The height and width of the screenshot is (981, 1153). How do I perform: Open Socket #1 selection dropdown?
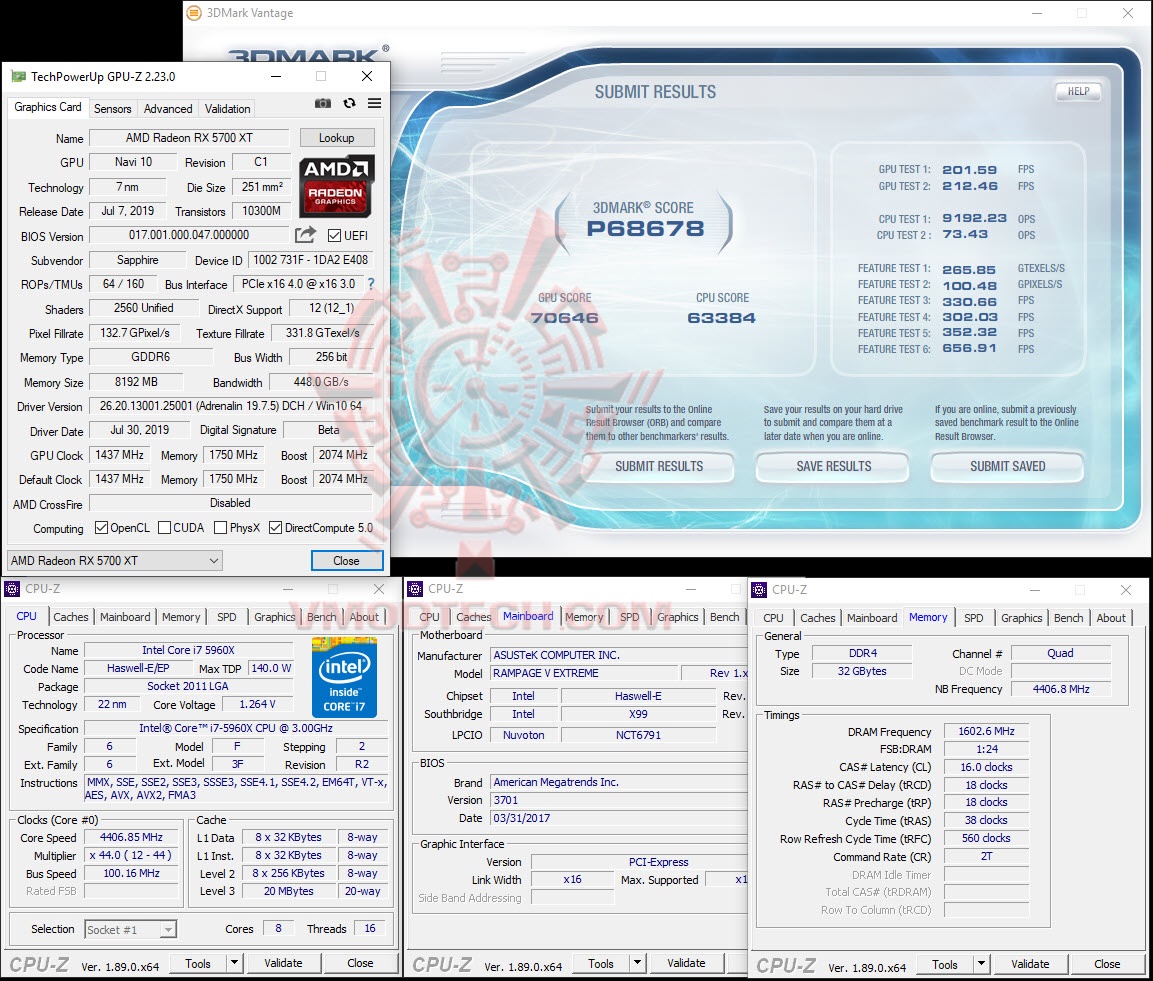click(x=130, y=930)
